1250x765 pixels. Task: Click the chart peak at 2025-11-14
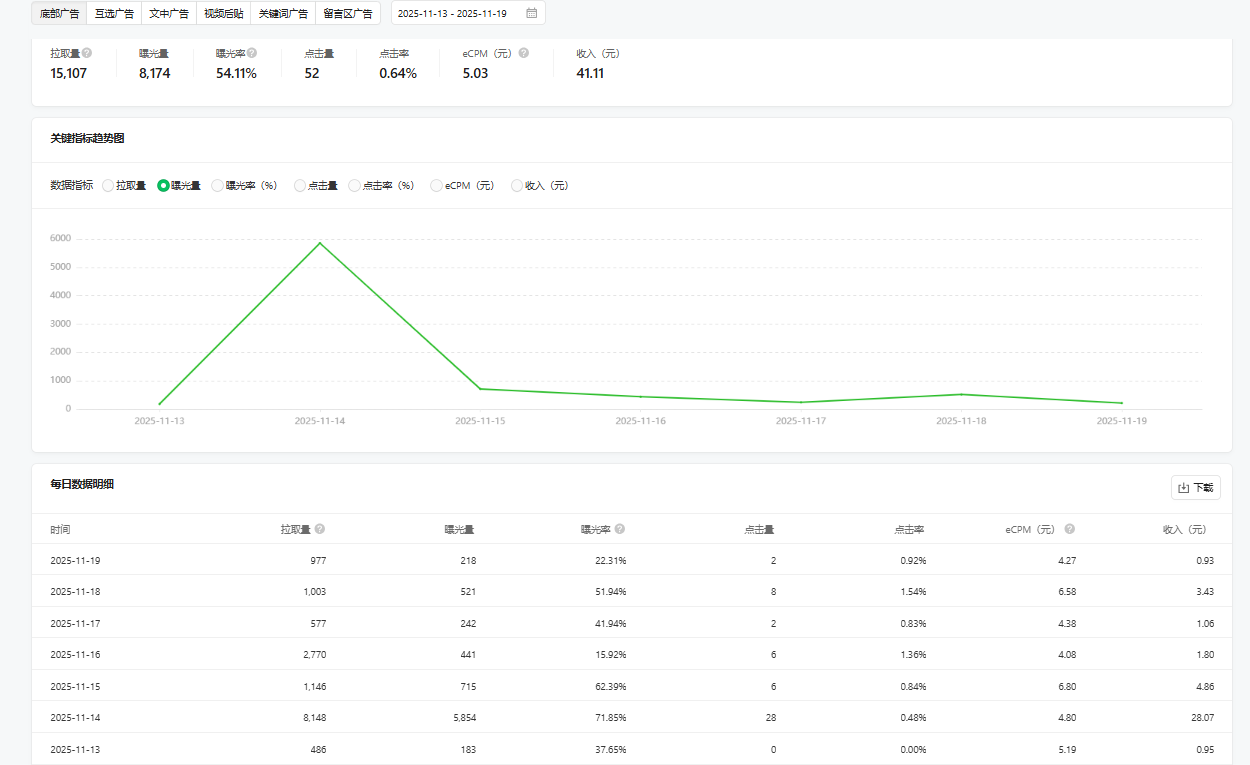point(320,243)
